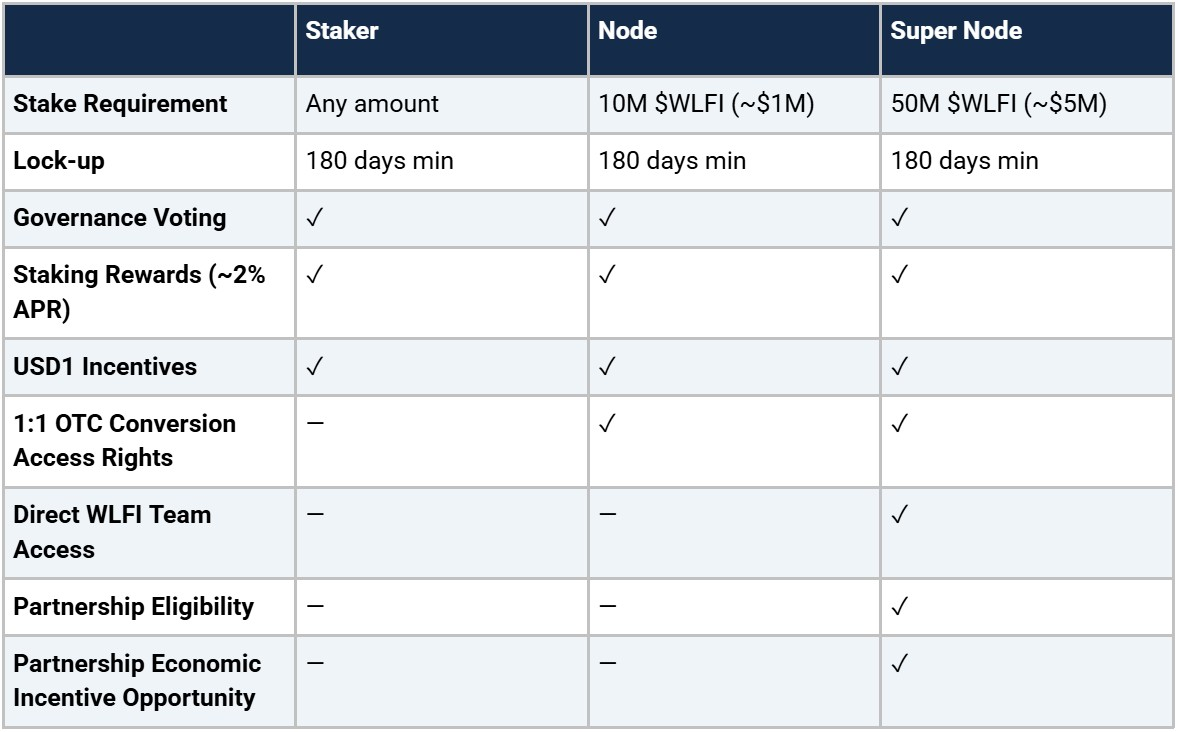Select the Super Node column header
The height and width of the screenshot is (732, 1178).
click(956, 31)
